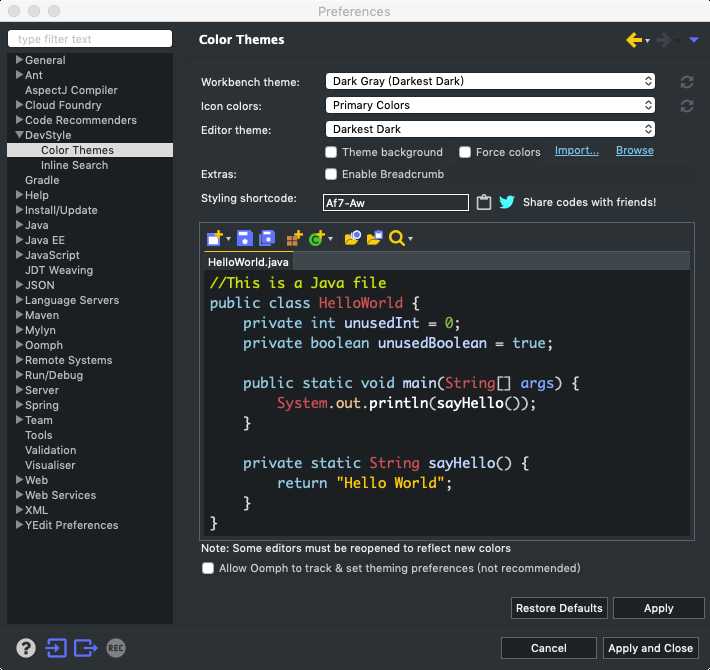710x670 pixels.
Task: Toggle the Theme background checkbox
Action: [331, 152]
